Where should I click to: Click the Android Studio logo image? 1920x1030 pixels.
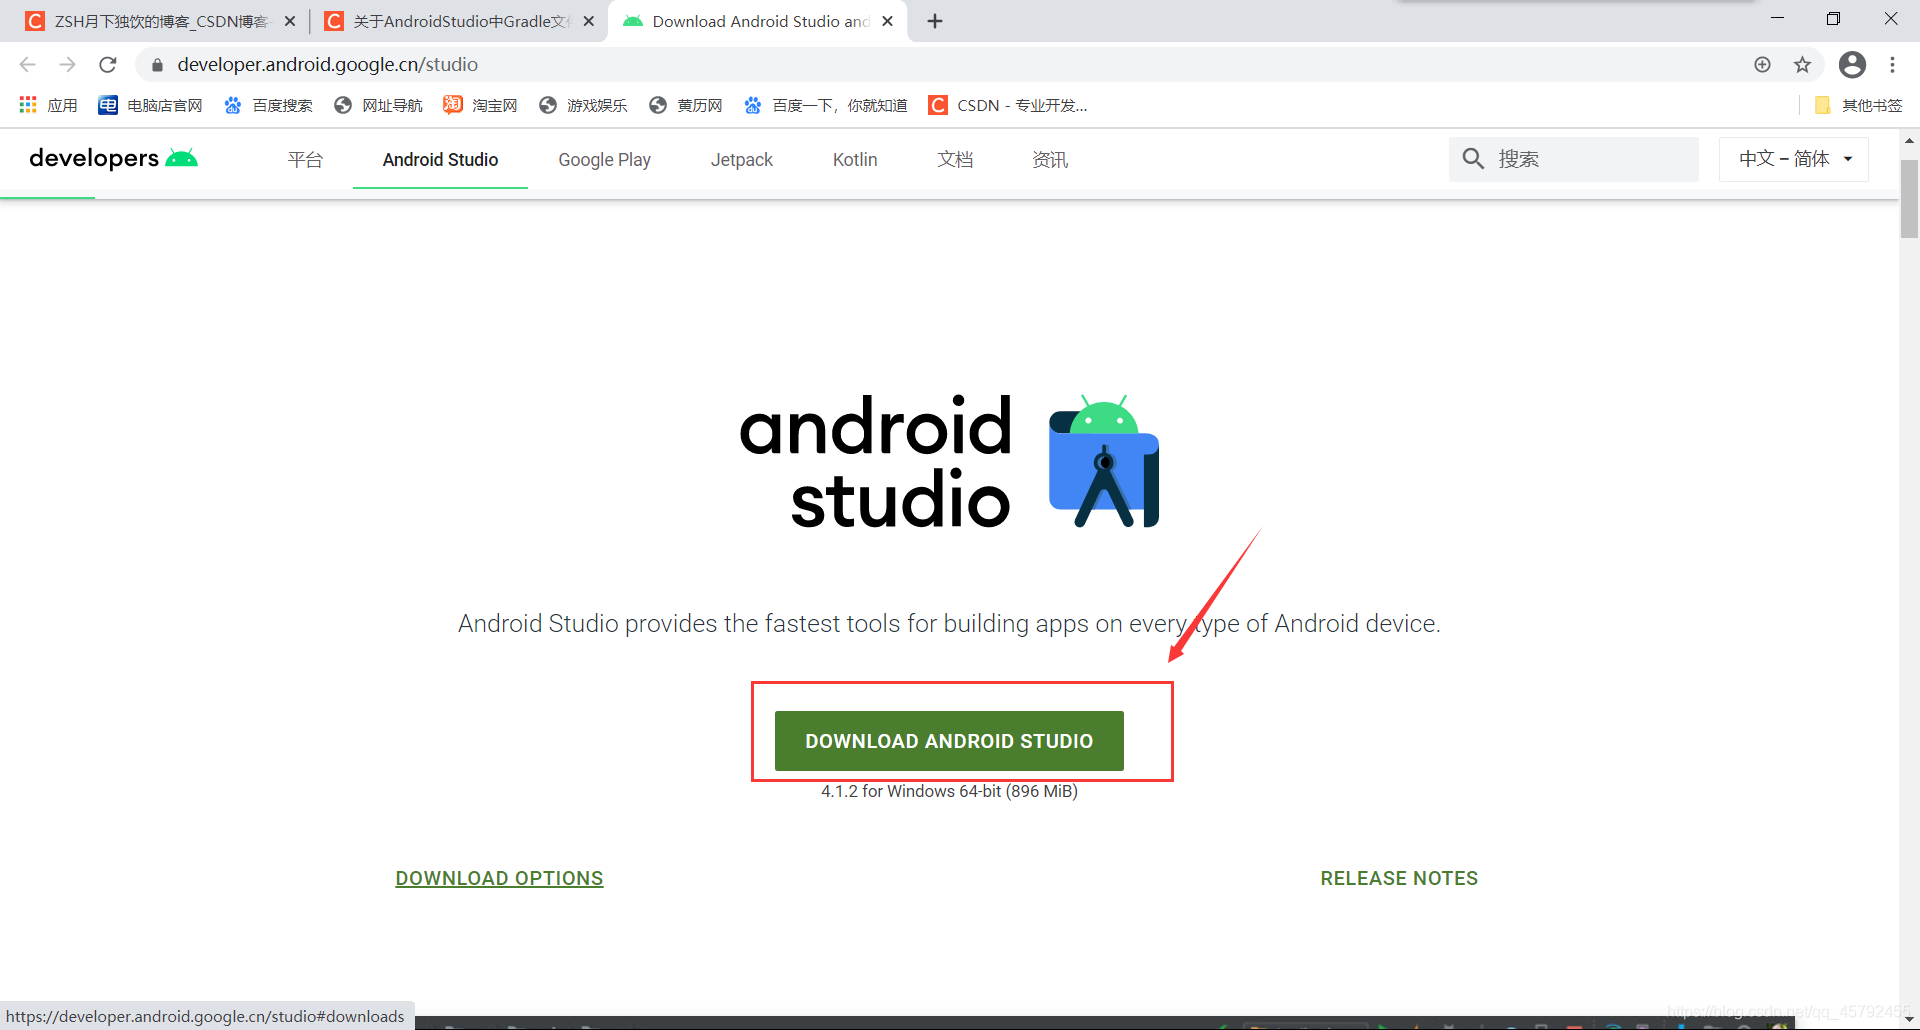click(x=949, y=461)
